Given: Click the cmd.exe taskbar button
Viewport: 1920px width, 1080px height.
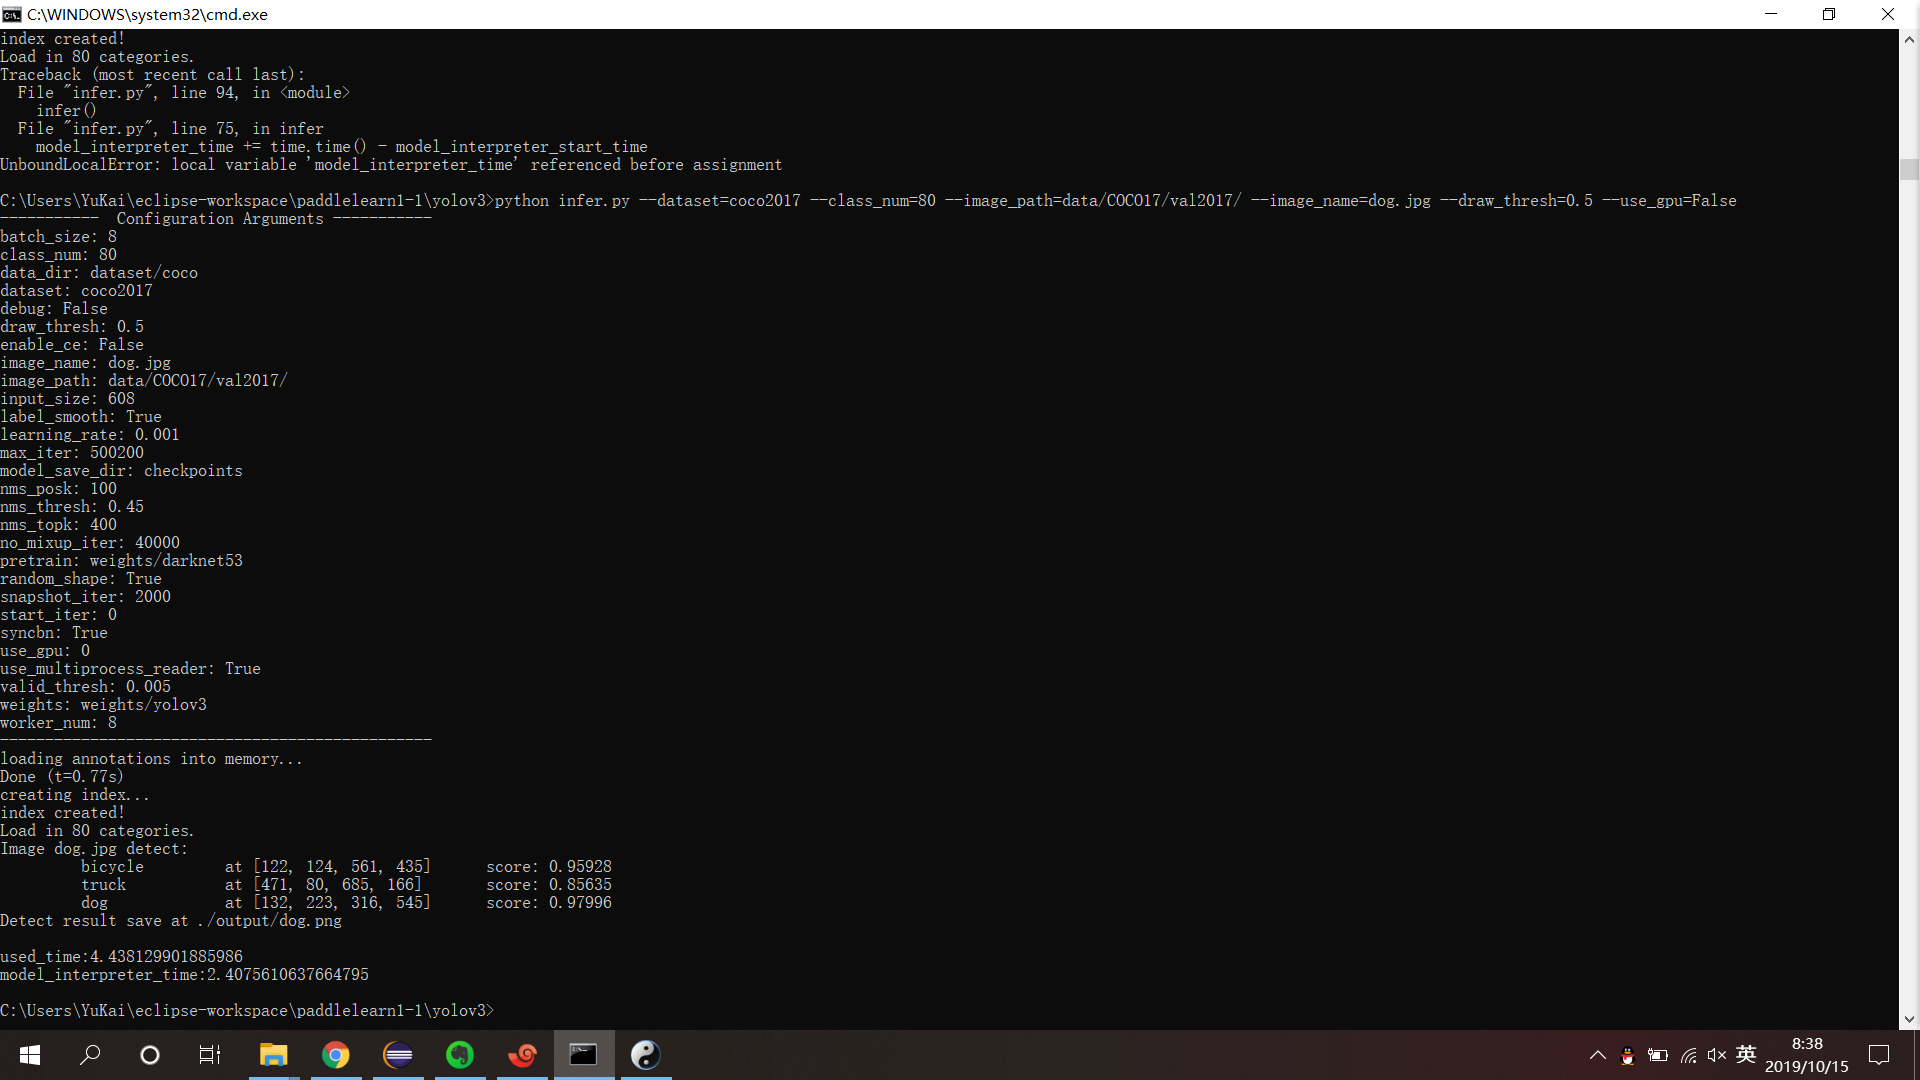Looking at the screenshot, I should coord(584,1055).
